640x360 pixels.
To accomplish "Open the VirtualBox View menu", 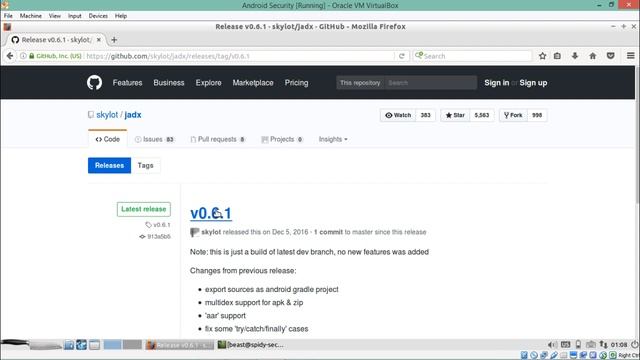I will click(x=55, y=16).
